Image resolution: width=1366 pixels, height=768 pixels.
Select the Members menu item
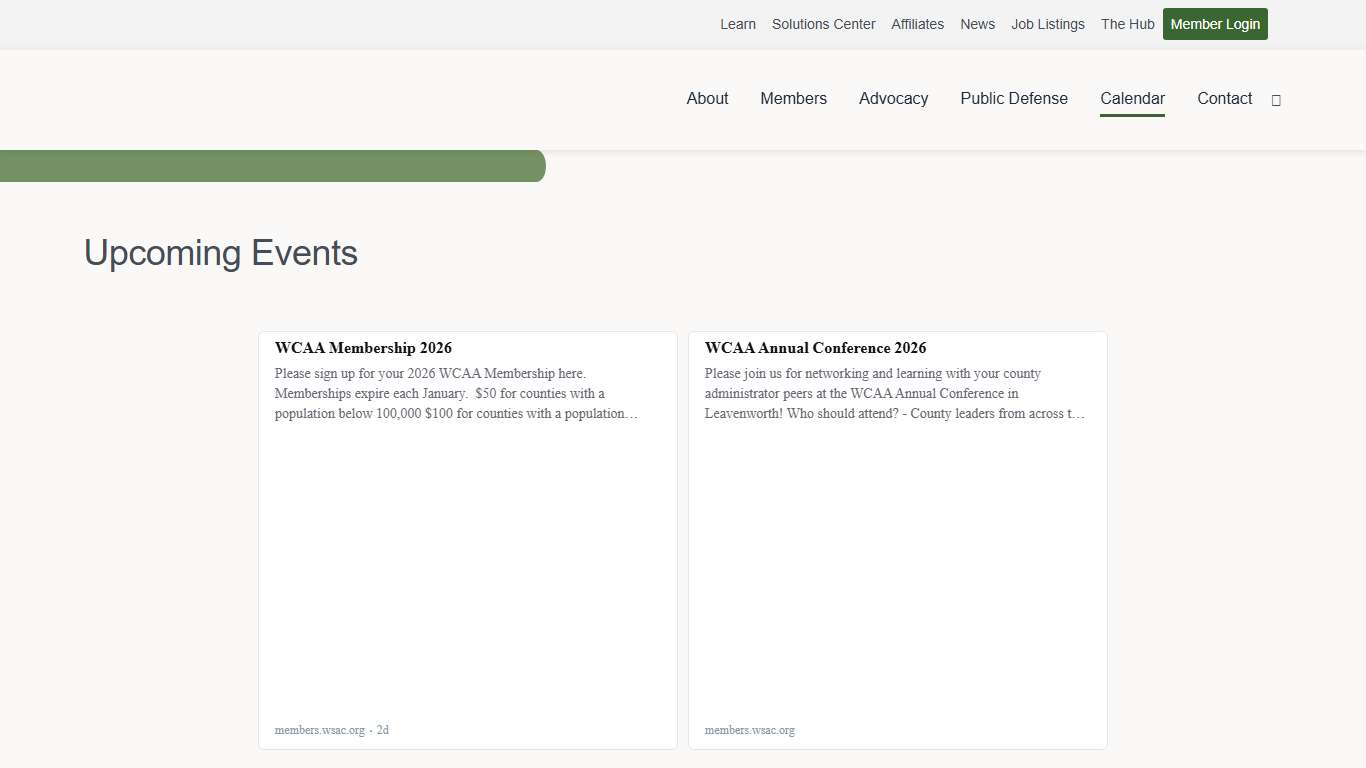click(793, 98)
